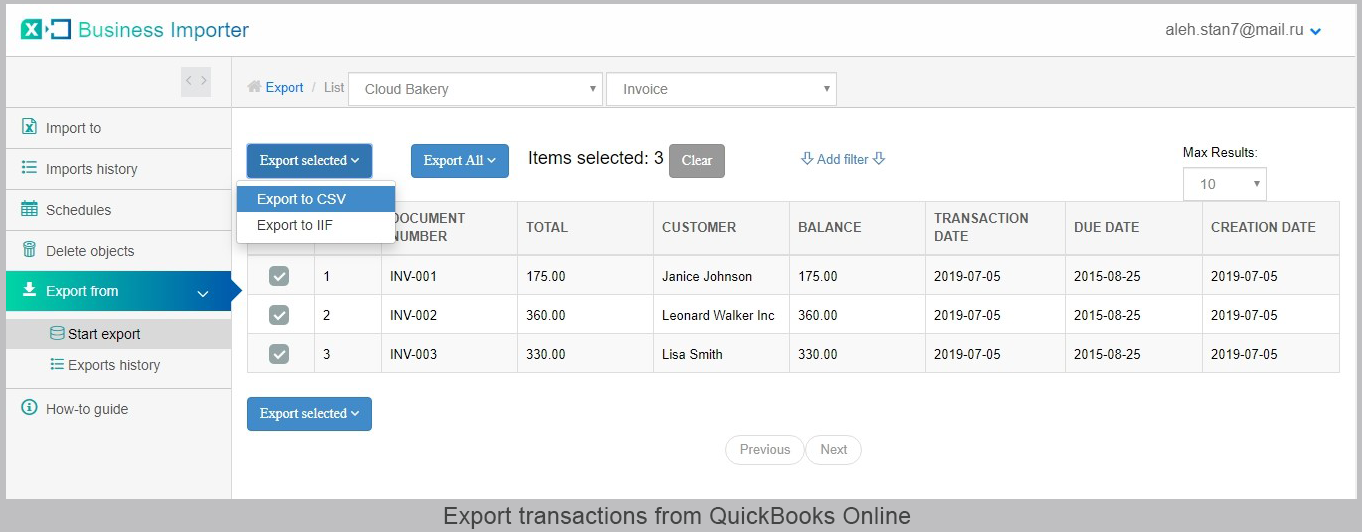The height and width of the screenshot is (532, 1362).
Task: Click the Delete objects trash icon
Action: 29,250
